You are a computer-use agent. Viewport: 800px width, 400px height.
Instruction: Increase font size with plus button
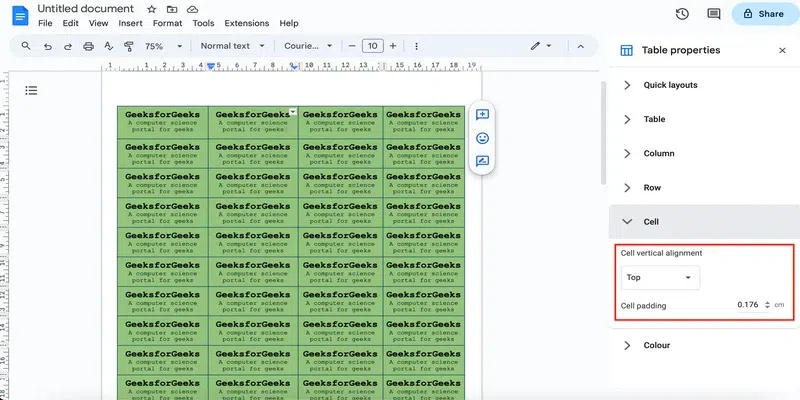[x=393, y=46]
